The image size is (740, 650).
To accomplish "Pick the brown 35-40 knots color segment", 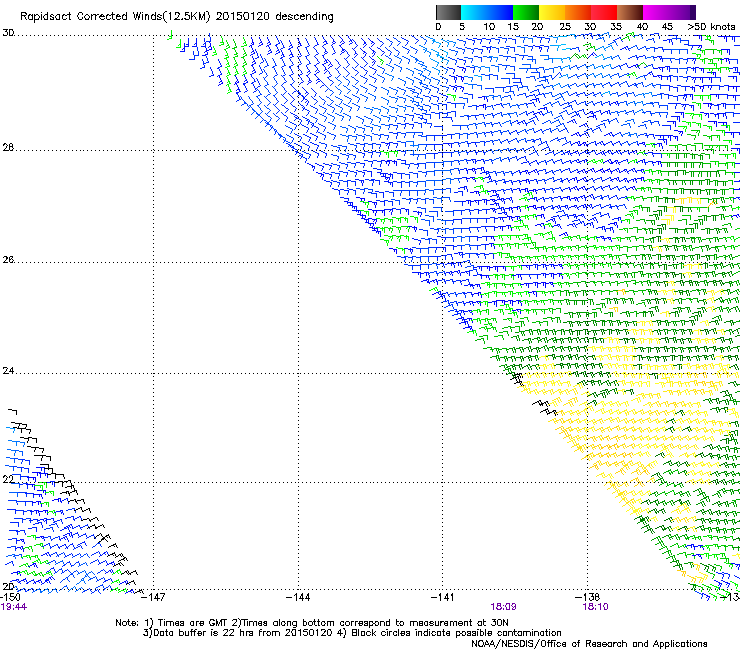I will tap(630, 12).
